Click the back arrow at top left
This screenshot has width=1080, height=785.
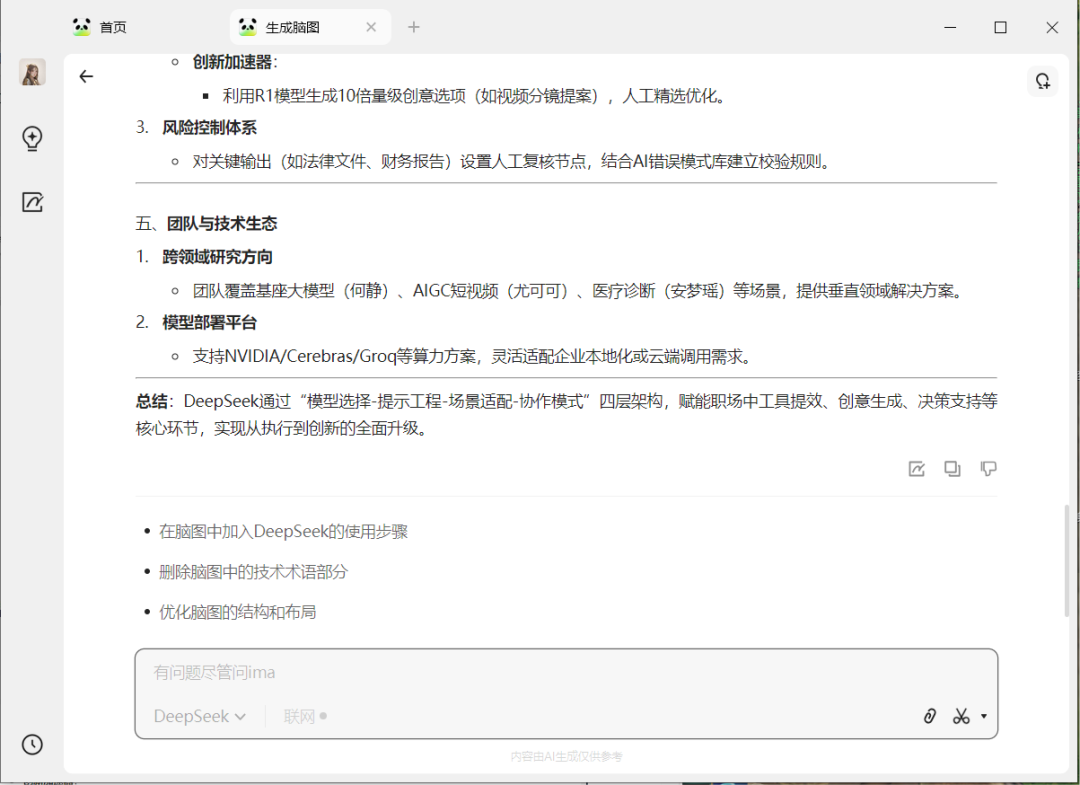click(86, 75)
